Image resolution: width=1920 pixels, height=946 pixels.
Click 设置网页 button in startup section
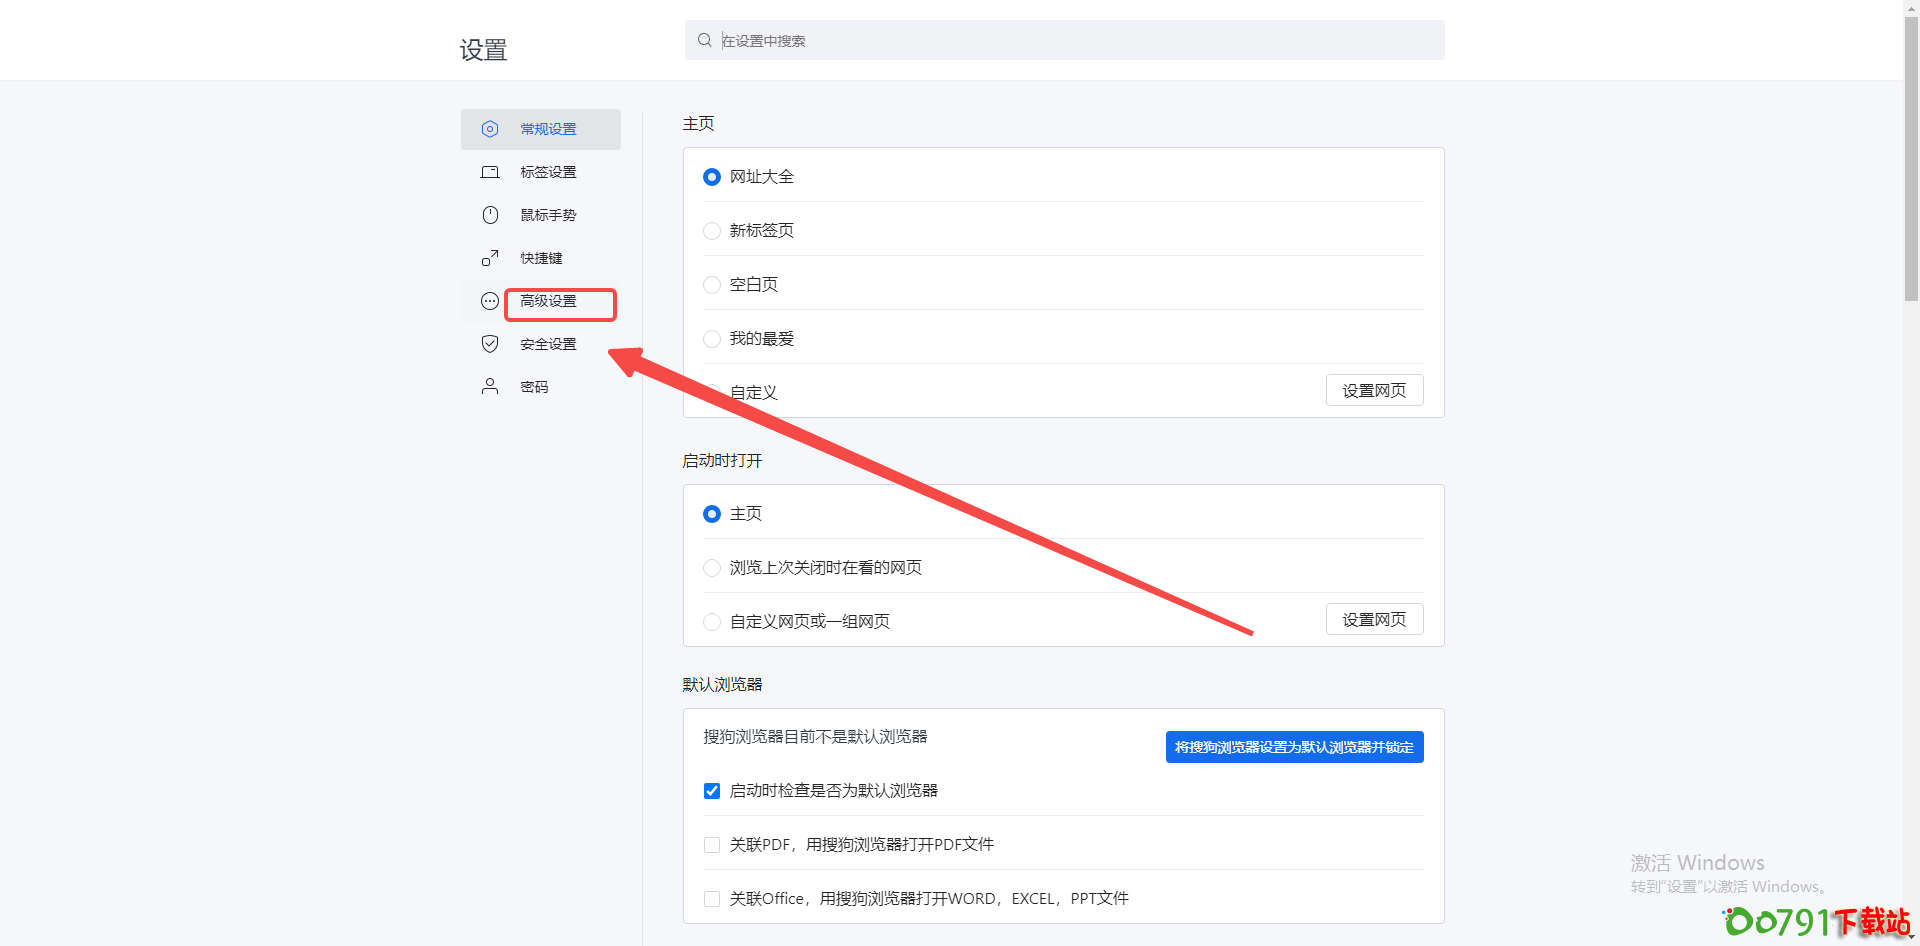(1374, 619)
